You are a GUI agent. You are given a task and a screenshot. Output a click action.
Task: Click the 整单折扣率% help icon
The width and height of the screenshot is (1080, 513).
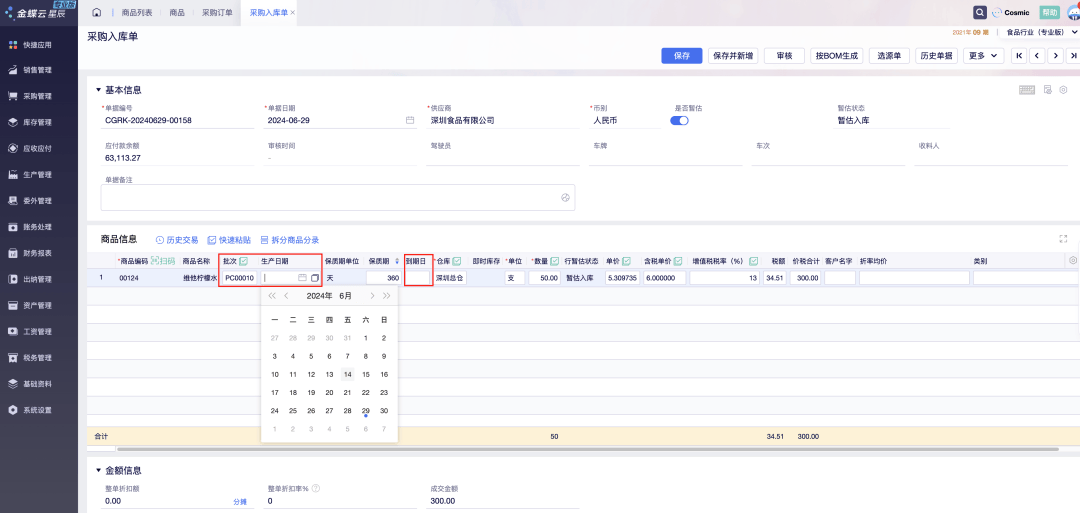[315, 488]
